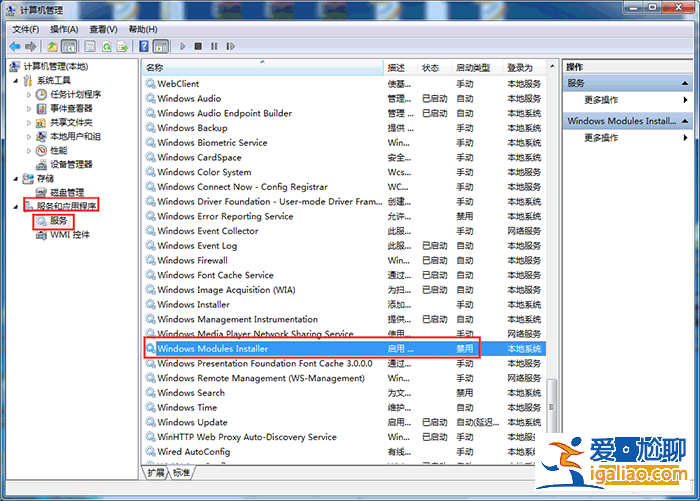700x501 pixels.
Task: Click the Refresh toolbar icon
Action: click(x=107, y=46)
